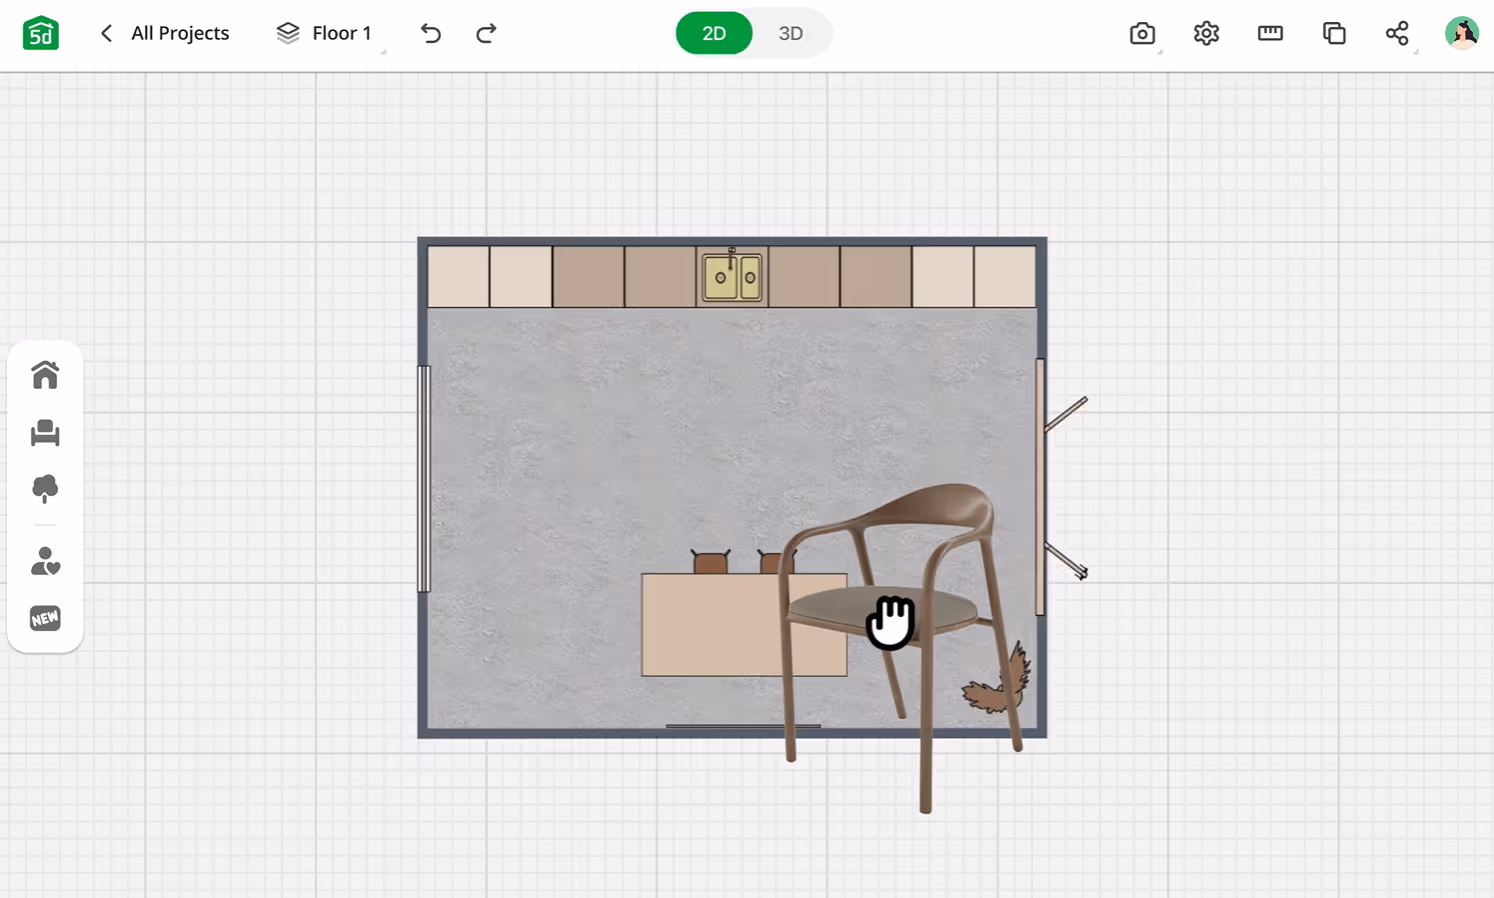Select the double door on right wall
1494x898 pixels.
tap(1062, 487)
